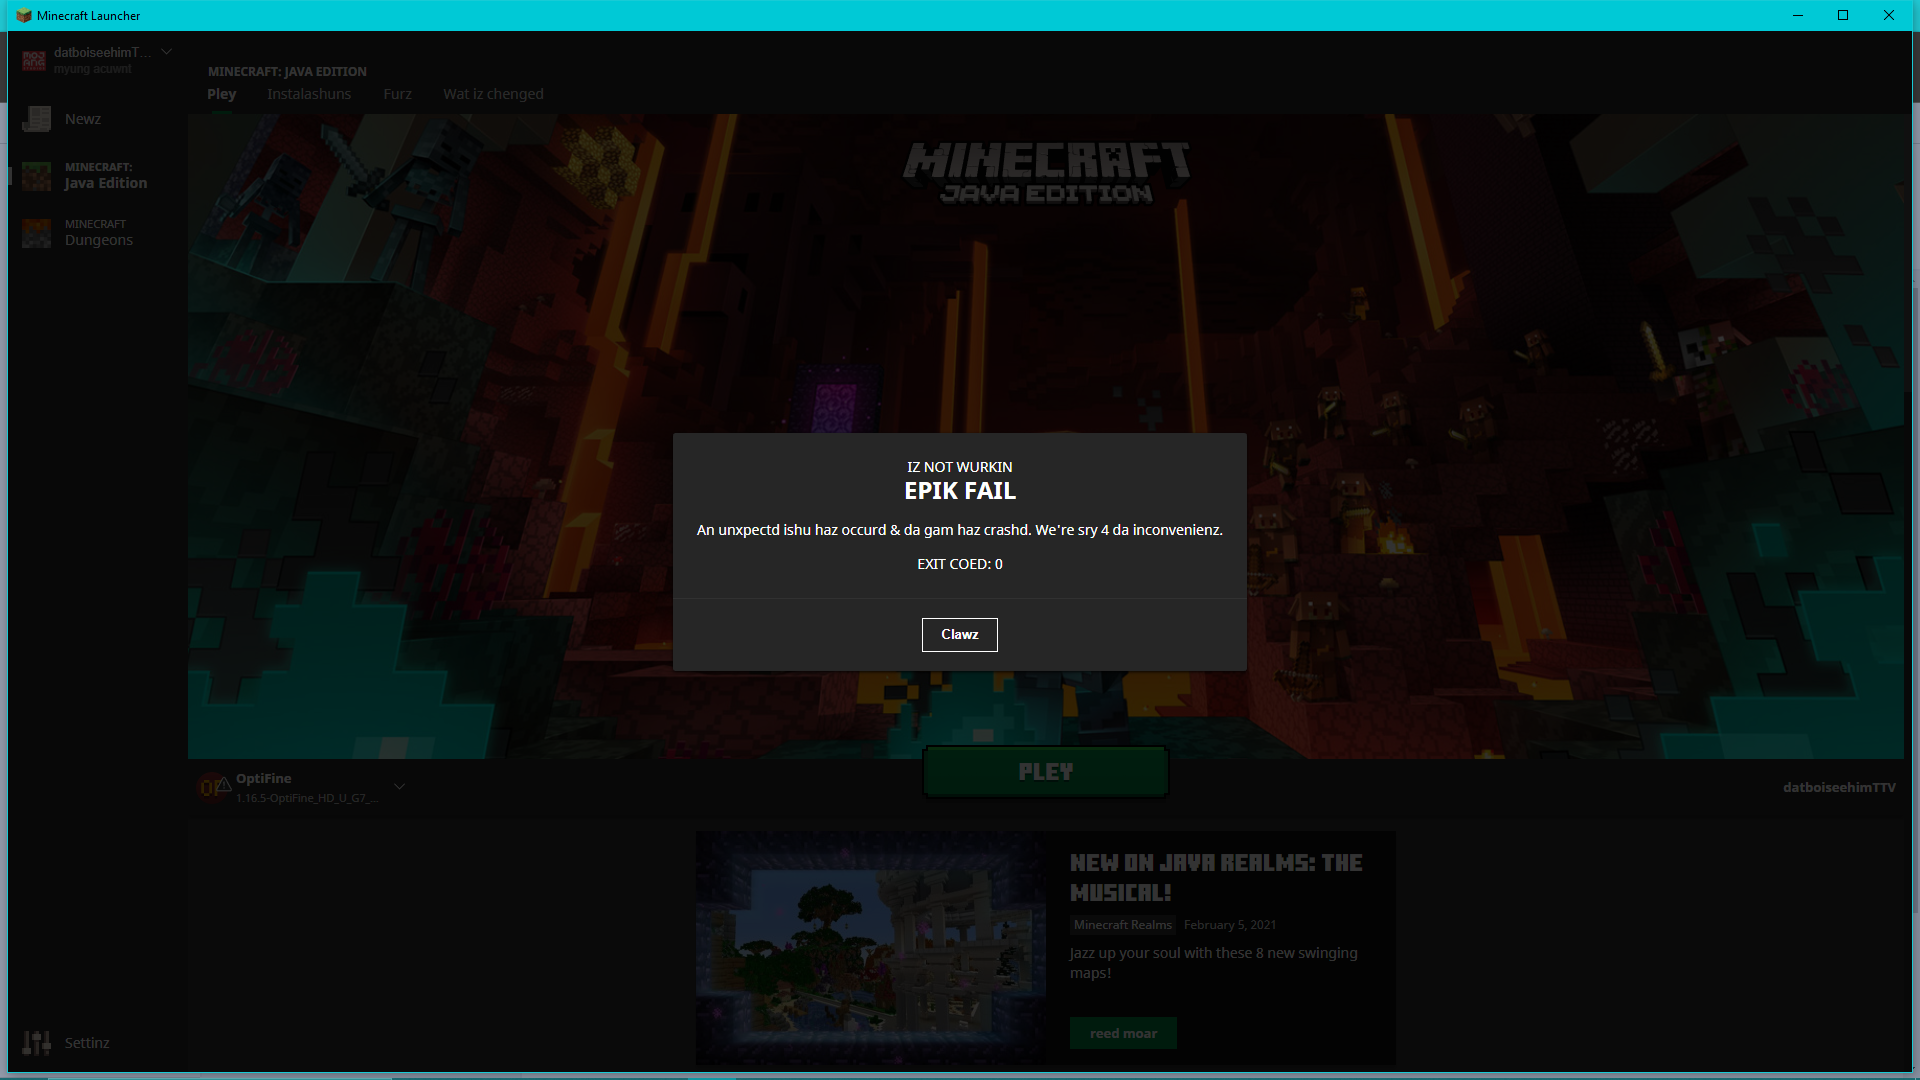Dismiss crash dialog with Clawz button
Screen dimensions: 1920x1080
click(x=959, y=635)
